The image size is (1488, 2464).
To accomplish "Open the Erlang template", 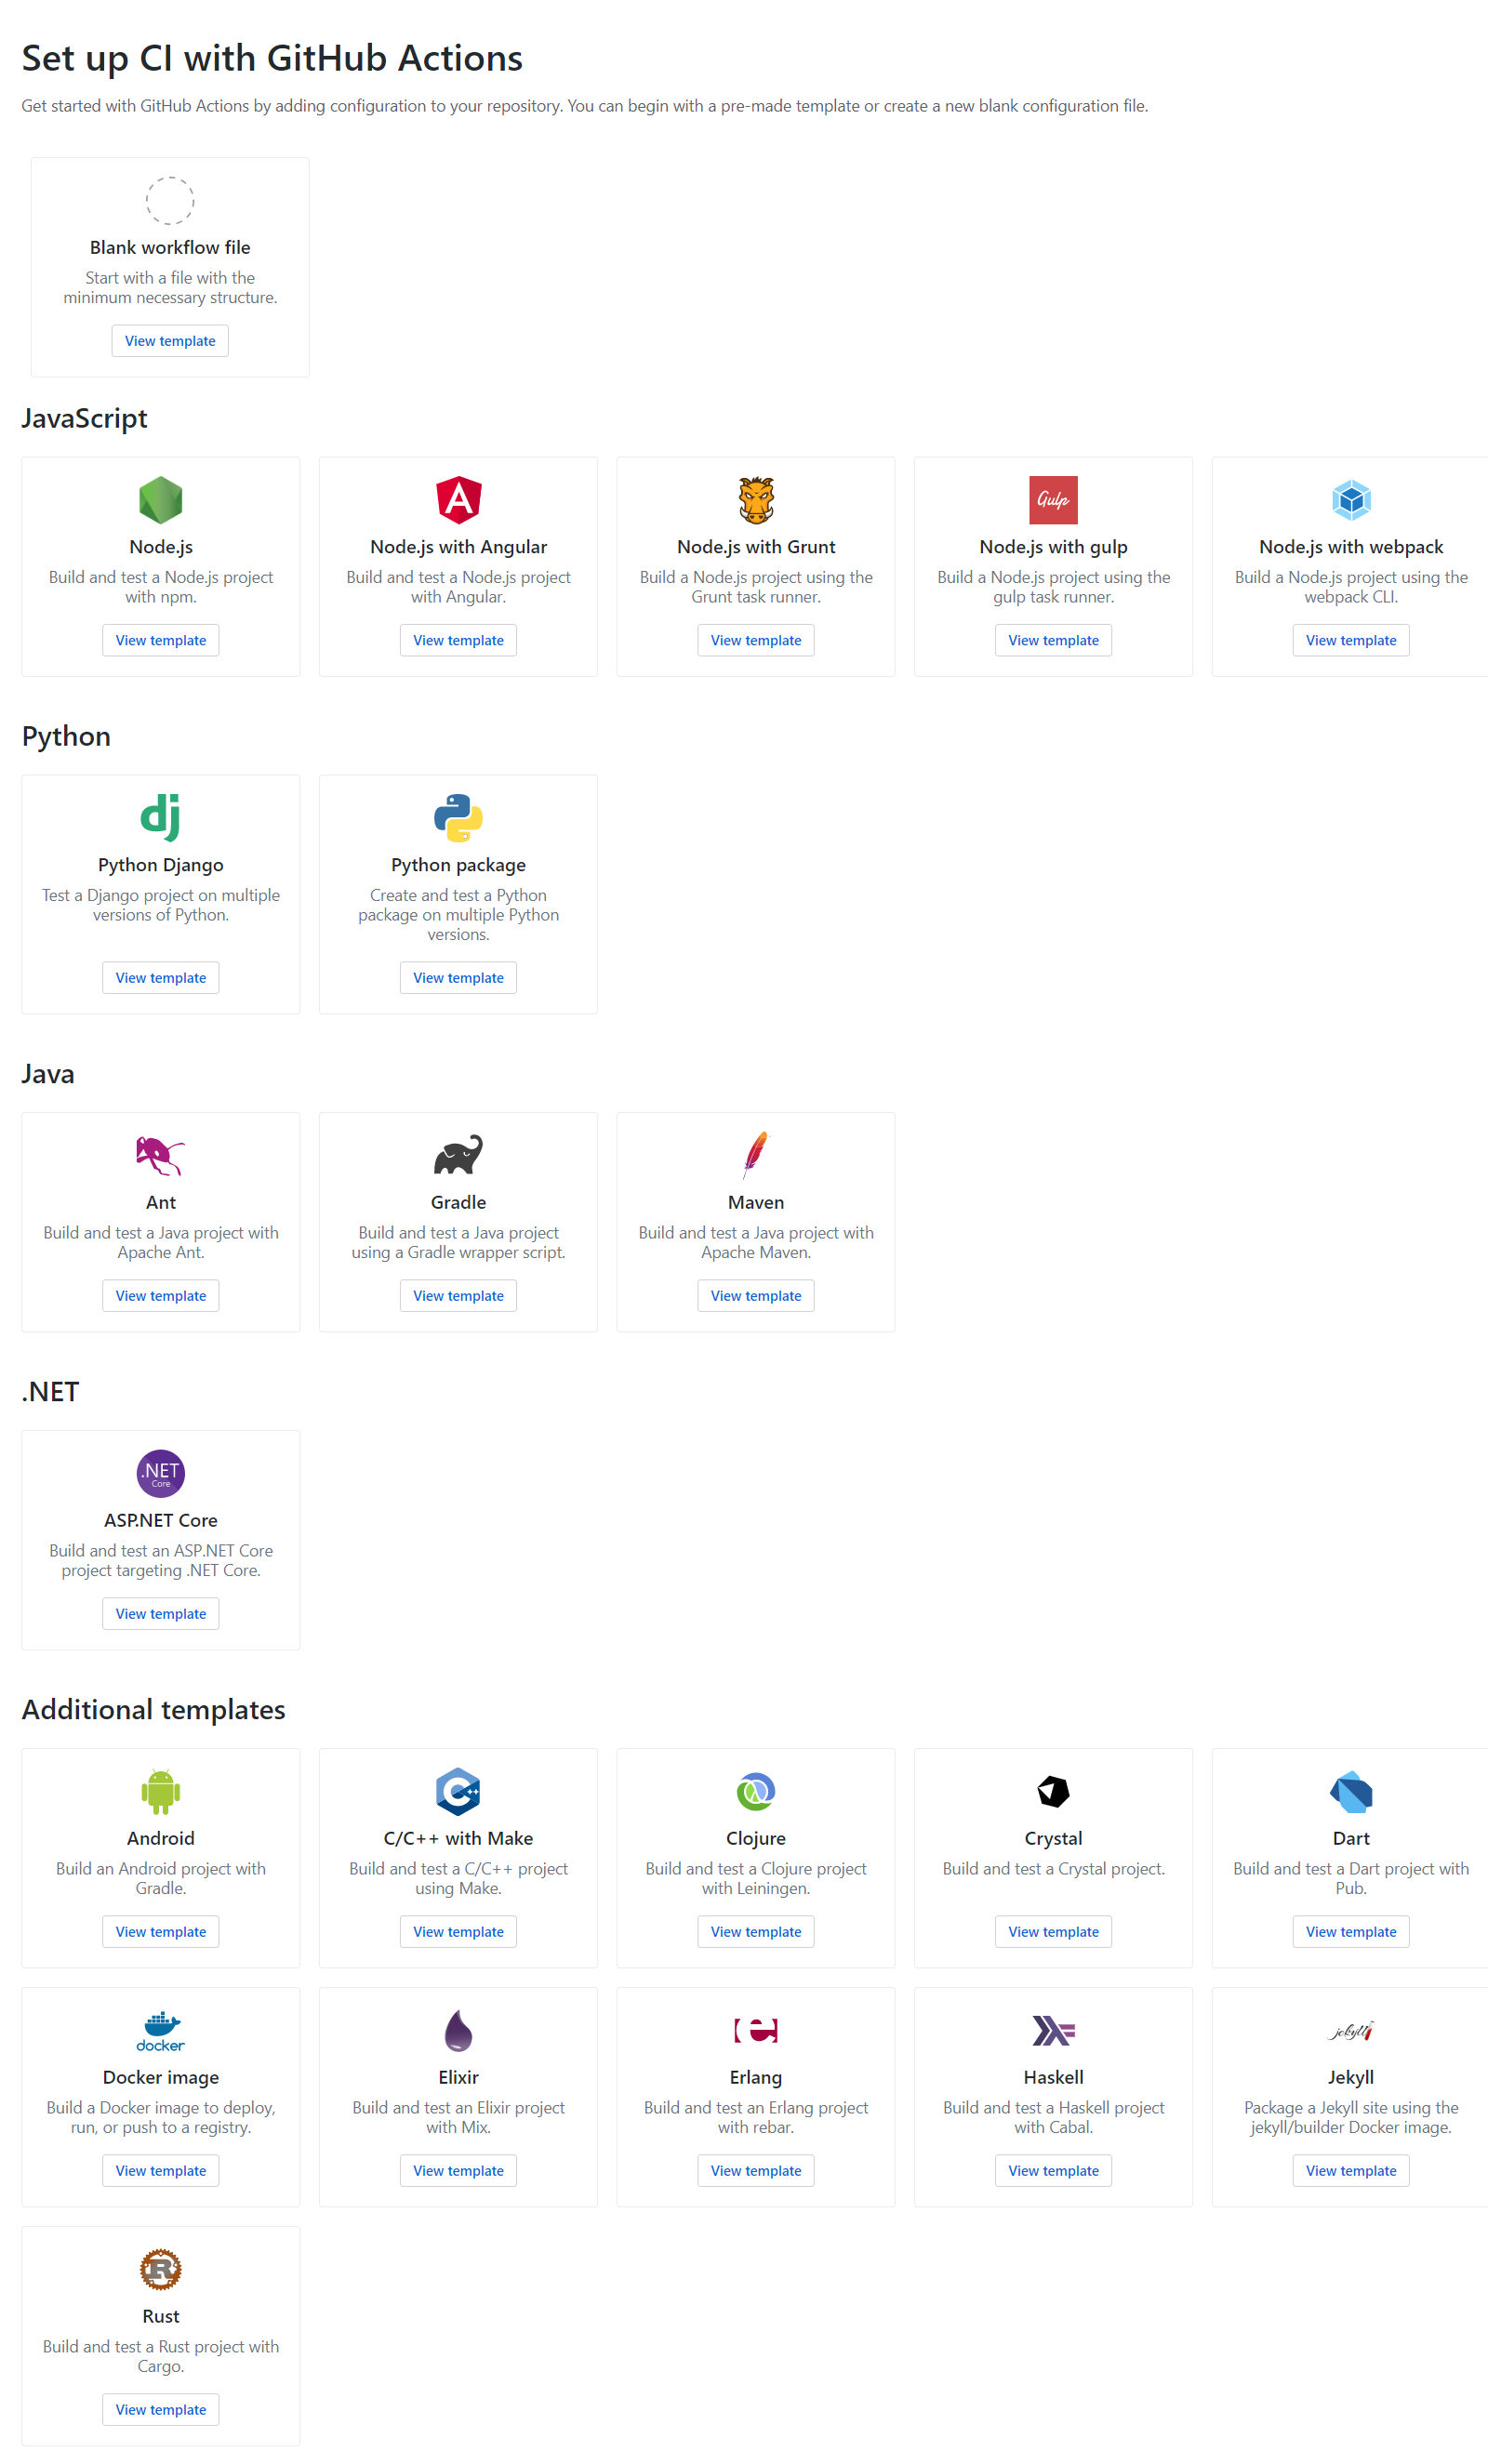I will tap(756, 2171).
